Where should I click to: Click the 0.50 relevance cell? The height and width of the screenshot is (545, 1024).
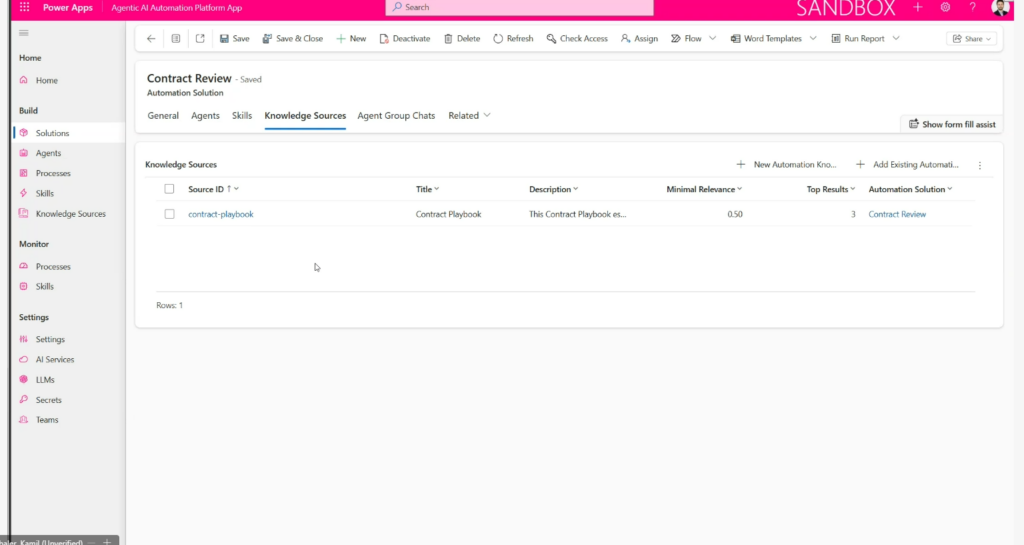[735, 214]
